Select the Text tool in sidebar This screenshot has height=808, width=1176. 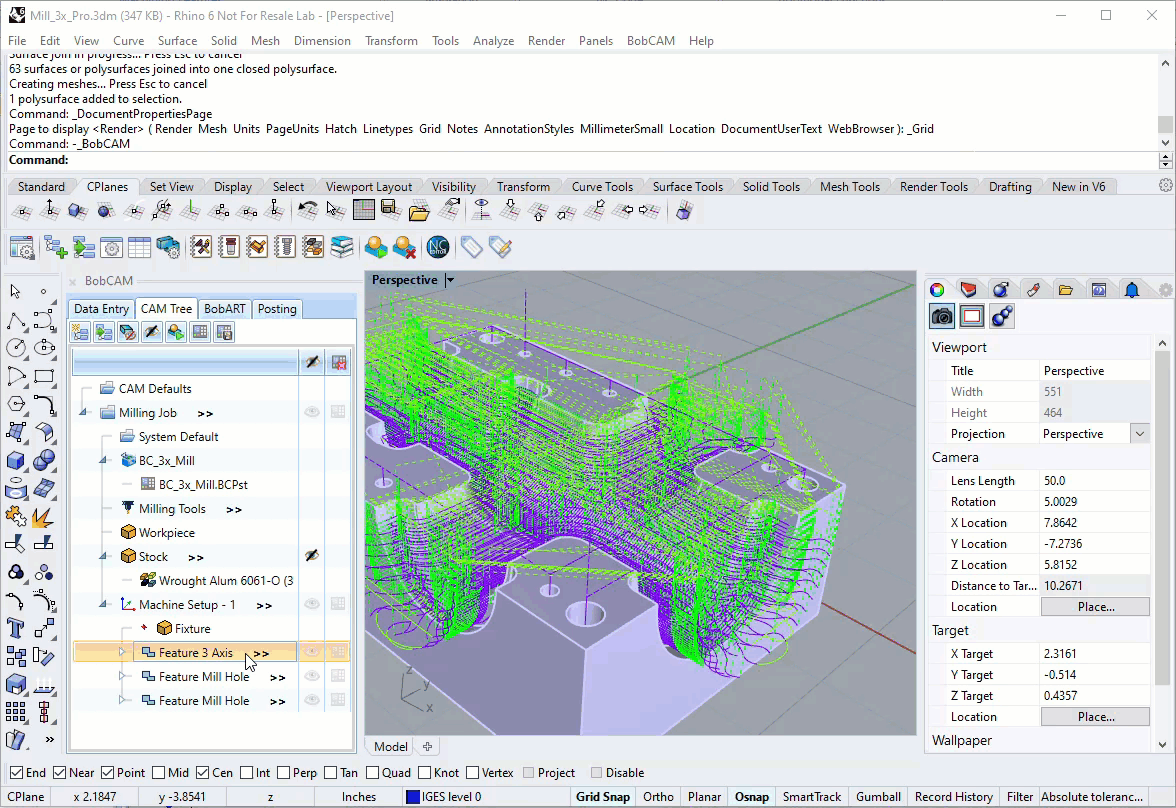15,628
